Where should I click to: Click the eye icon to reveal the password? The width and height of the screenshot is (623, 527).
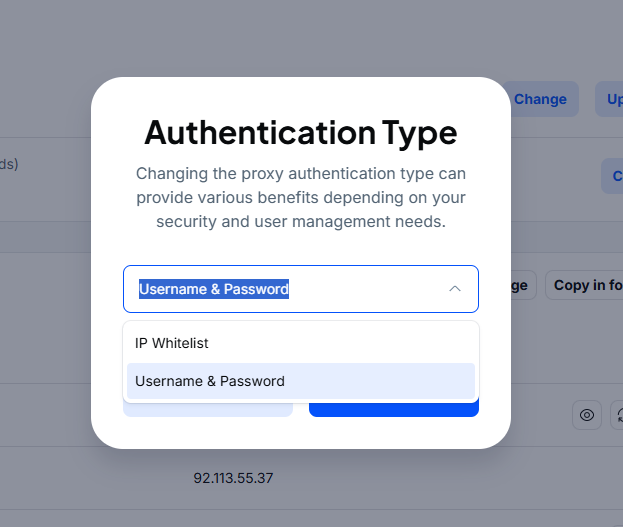click(587, 415)
